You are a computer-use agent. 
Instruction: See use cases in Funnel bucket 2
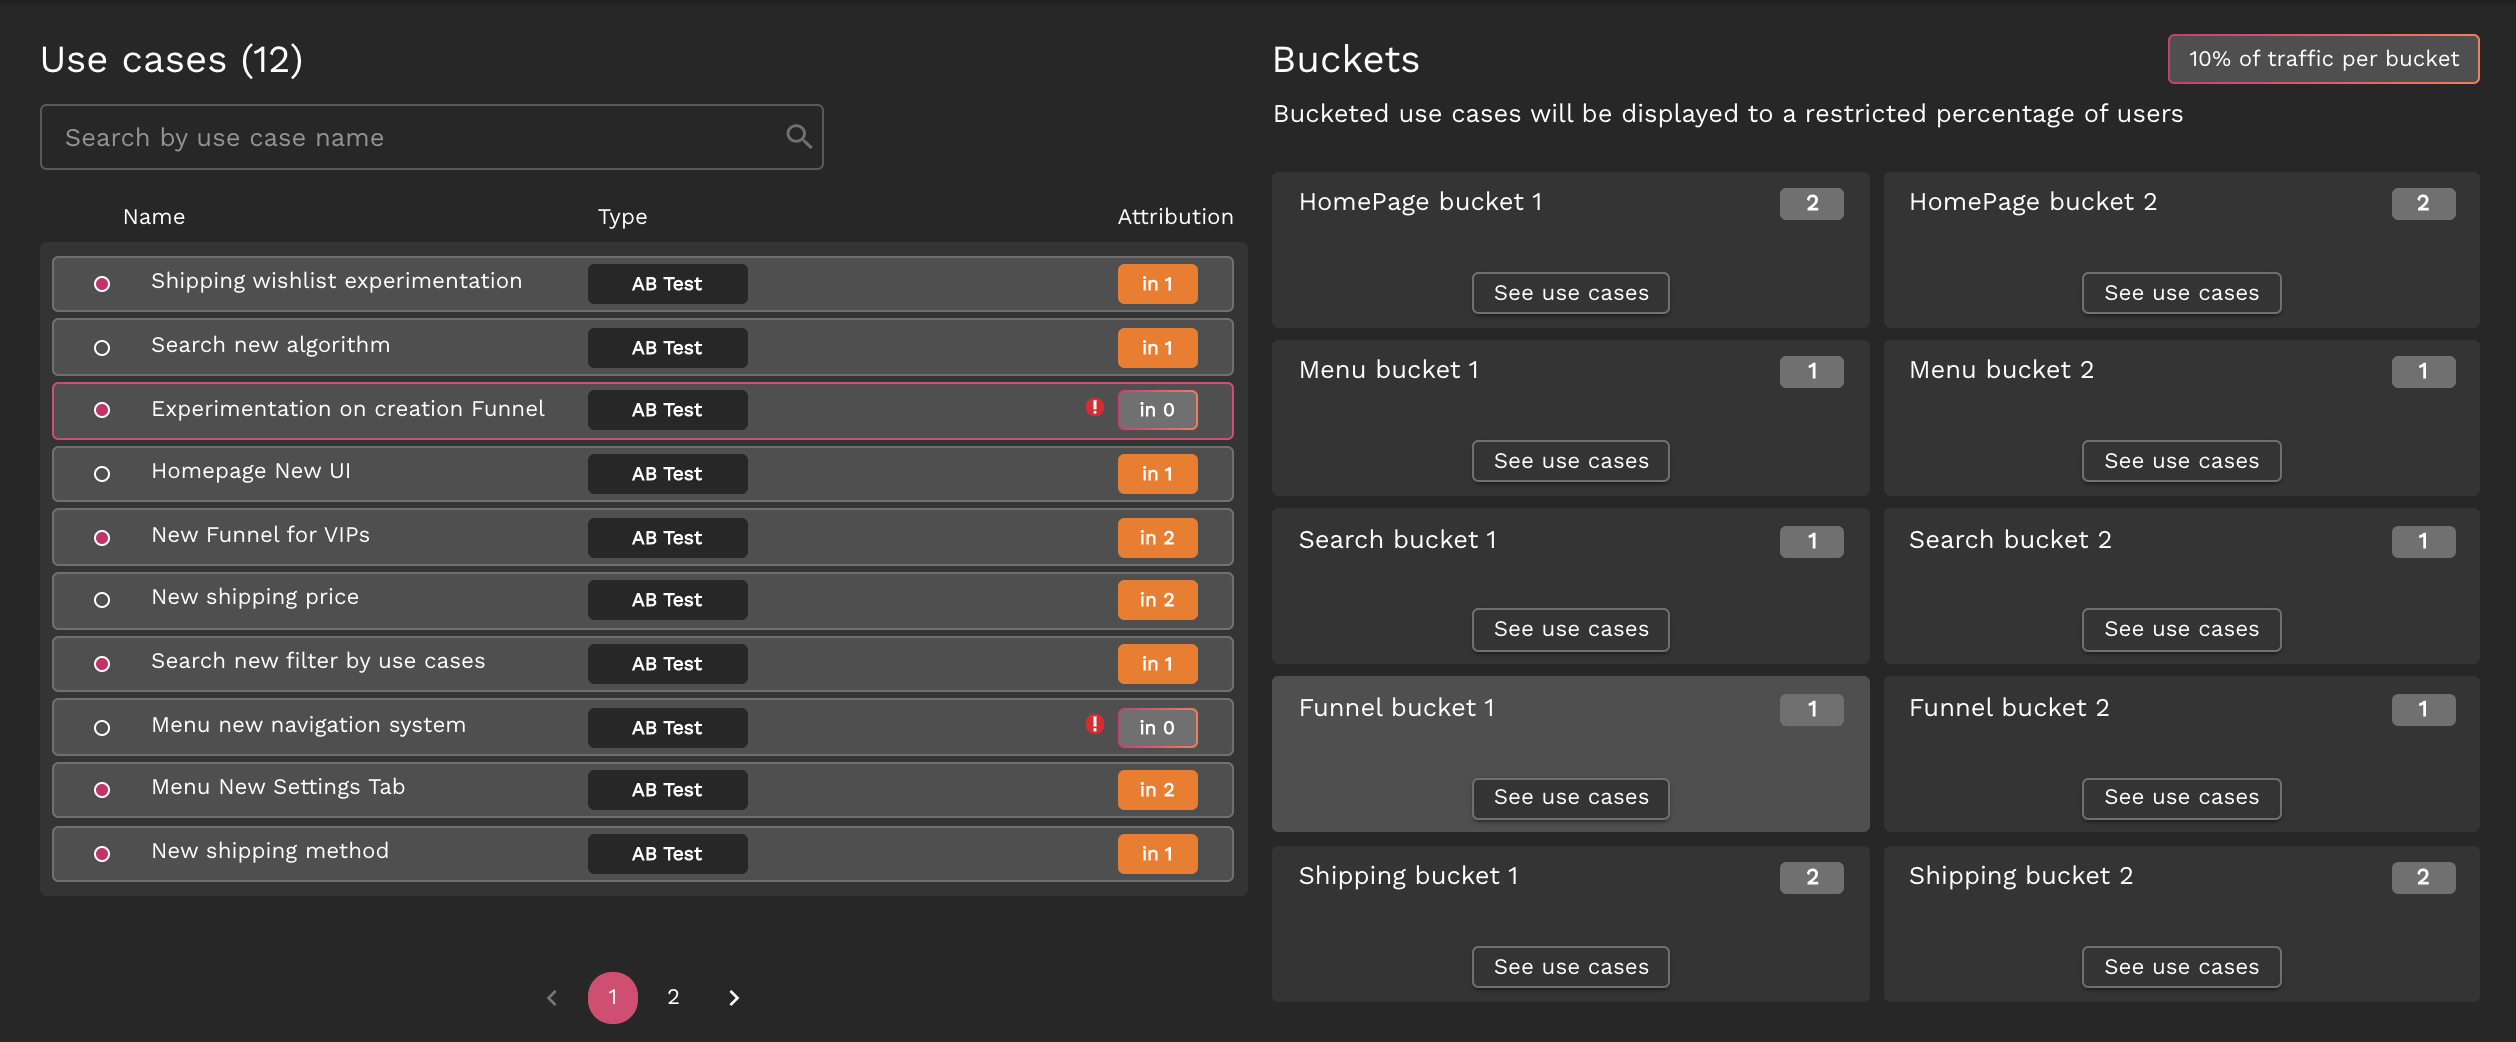pyautogui.click(x=2181, y=798)
